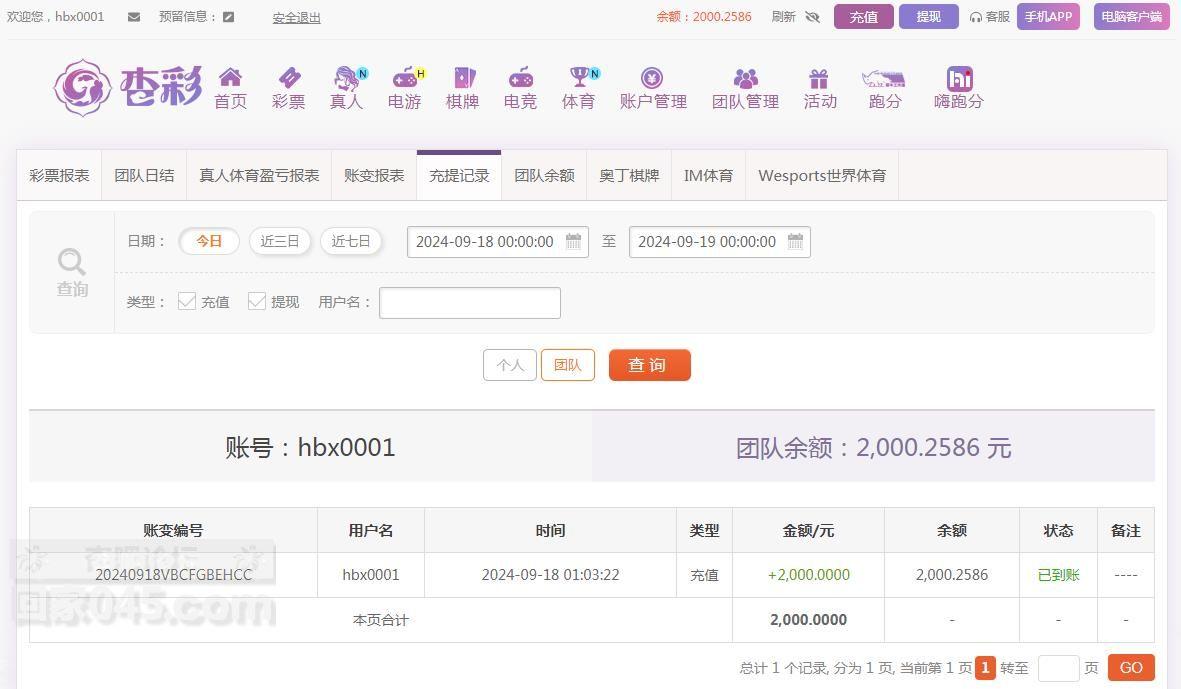This screenshot has height=689, width=1181.
Task: Toggle the 充值 type checkbox
Action: (x=187, y=301)
